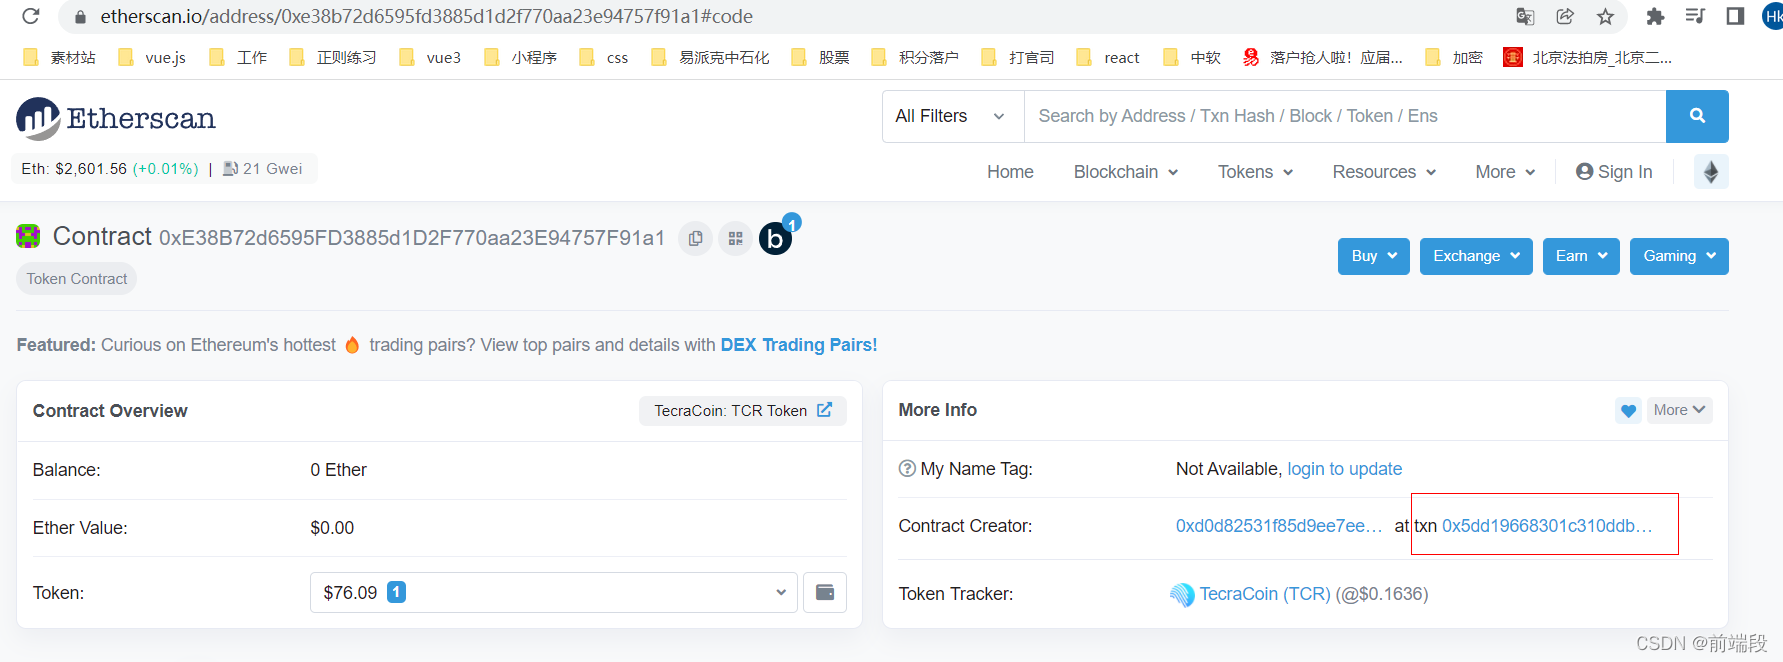The height and width of the screenshot is (662, 1783).
Task: Click the blue search magnifier button
Action: (x=1697, y=116)
